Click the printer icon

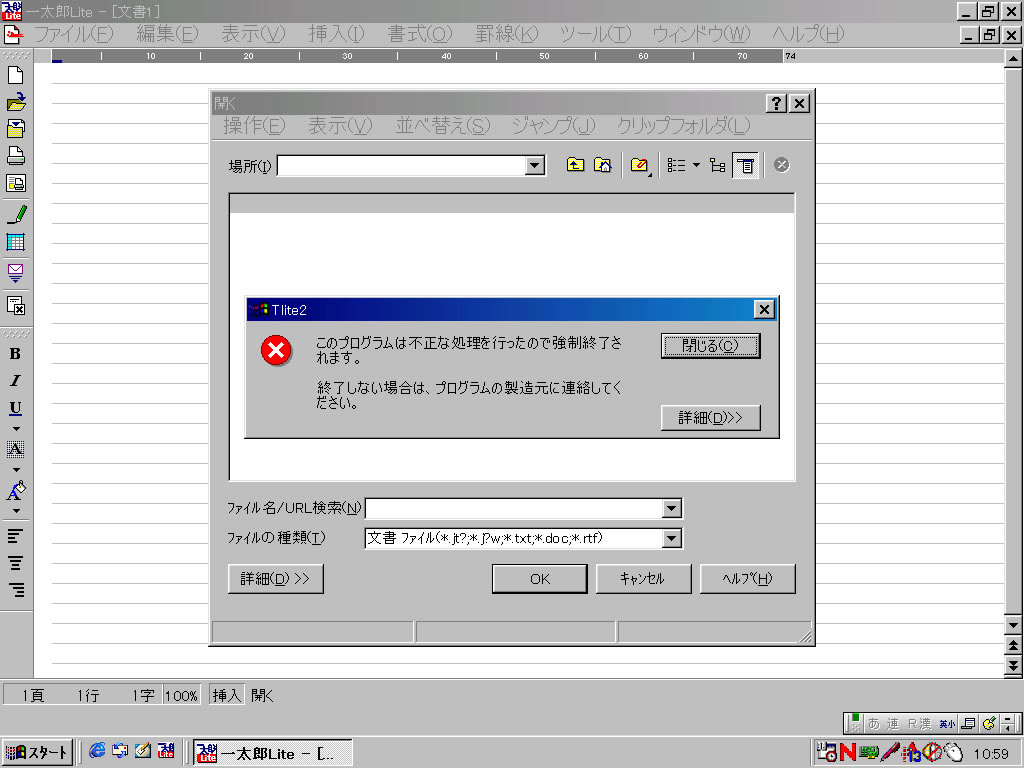(x=16, y=155)
